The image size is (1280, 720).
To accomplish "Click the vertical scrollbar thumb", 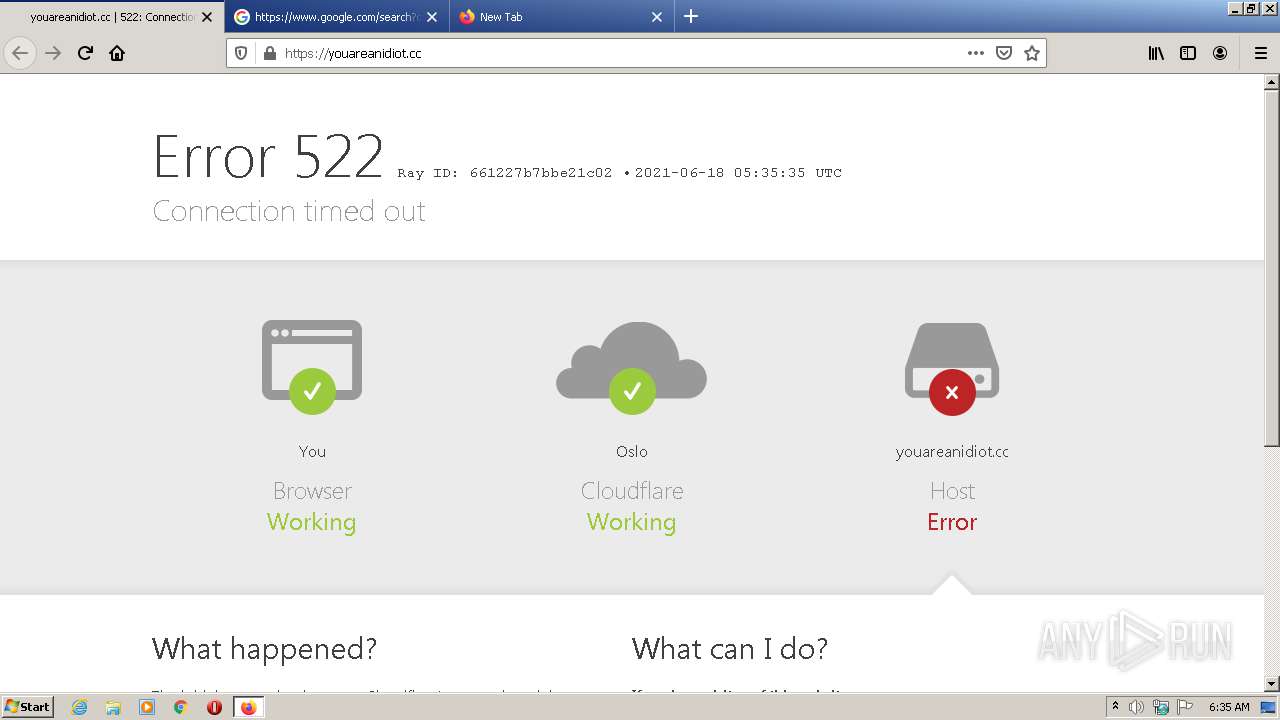I will 1272,266.
